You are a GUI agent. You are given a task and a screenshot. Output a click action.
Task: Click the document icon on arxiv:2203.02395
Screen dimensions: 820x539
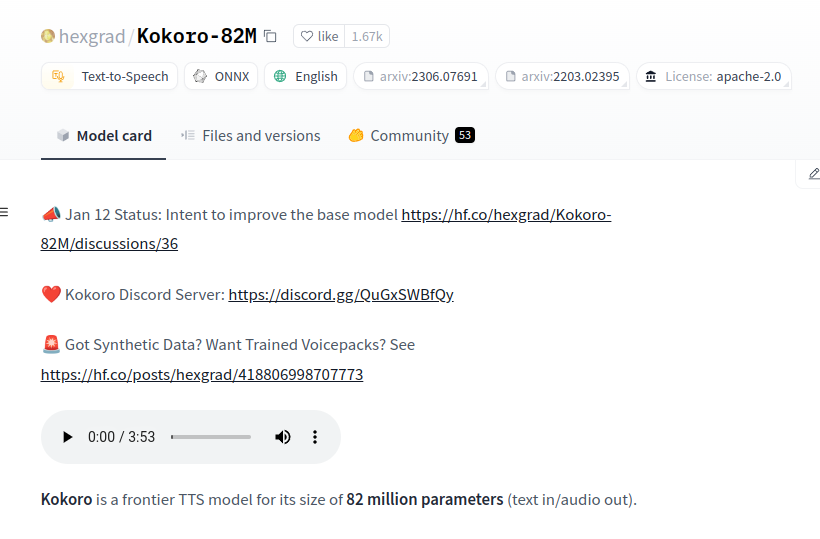coord(510,76)
